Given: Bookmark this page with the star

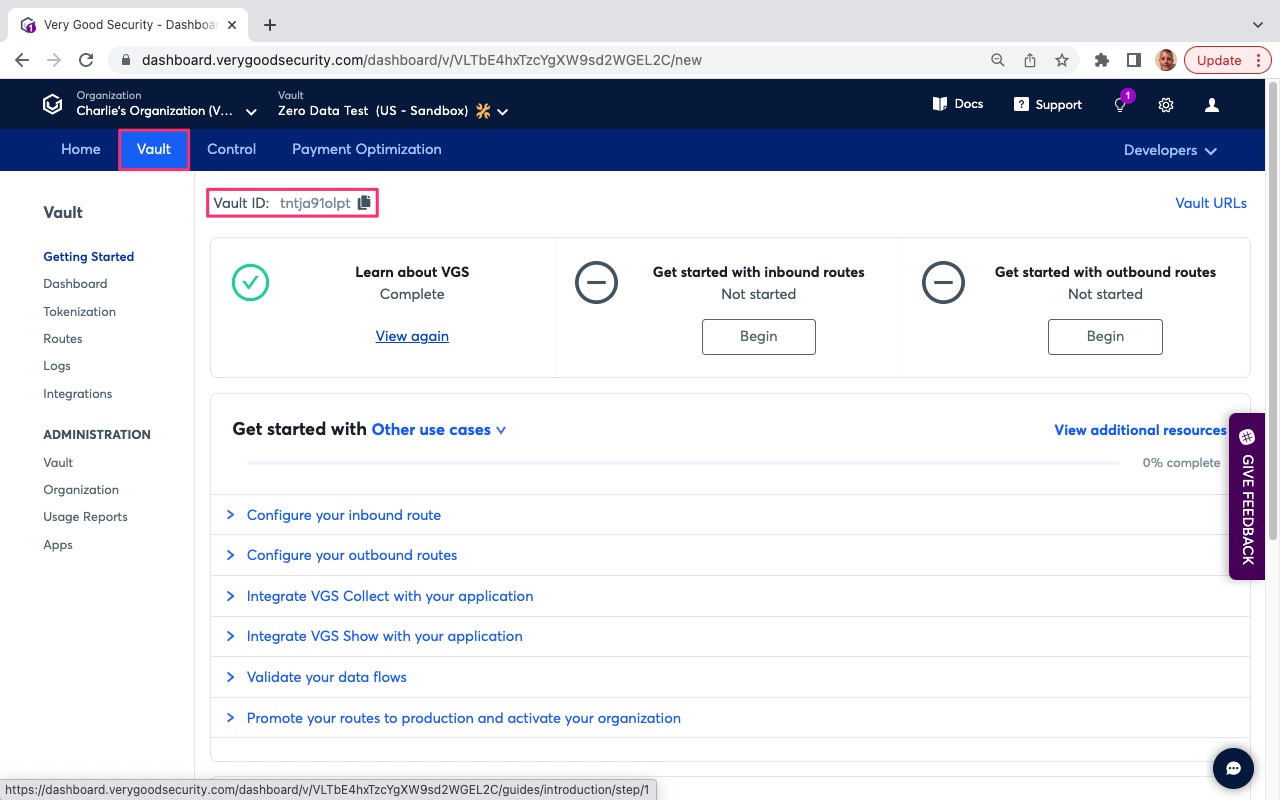Looking at the screenshot, I should pyautogui.click(x=1062, y=60).
